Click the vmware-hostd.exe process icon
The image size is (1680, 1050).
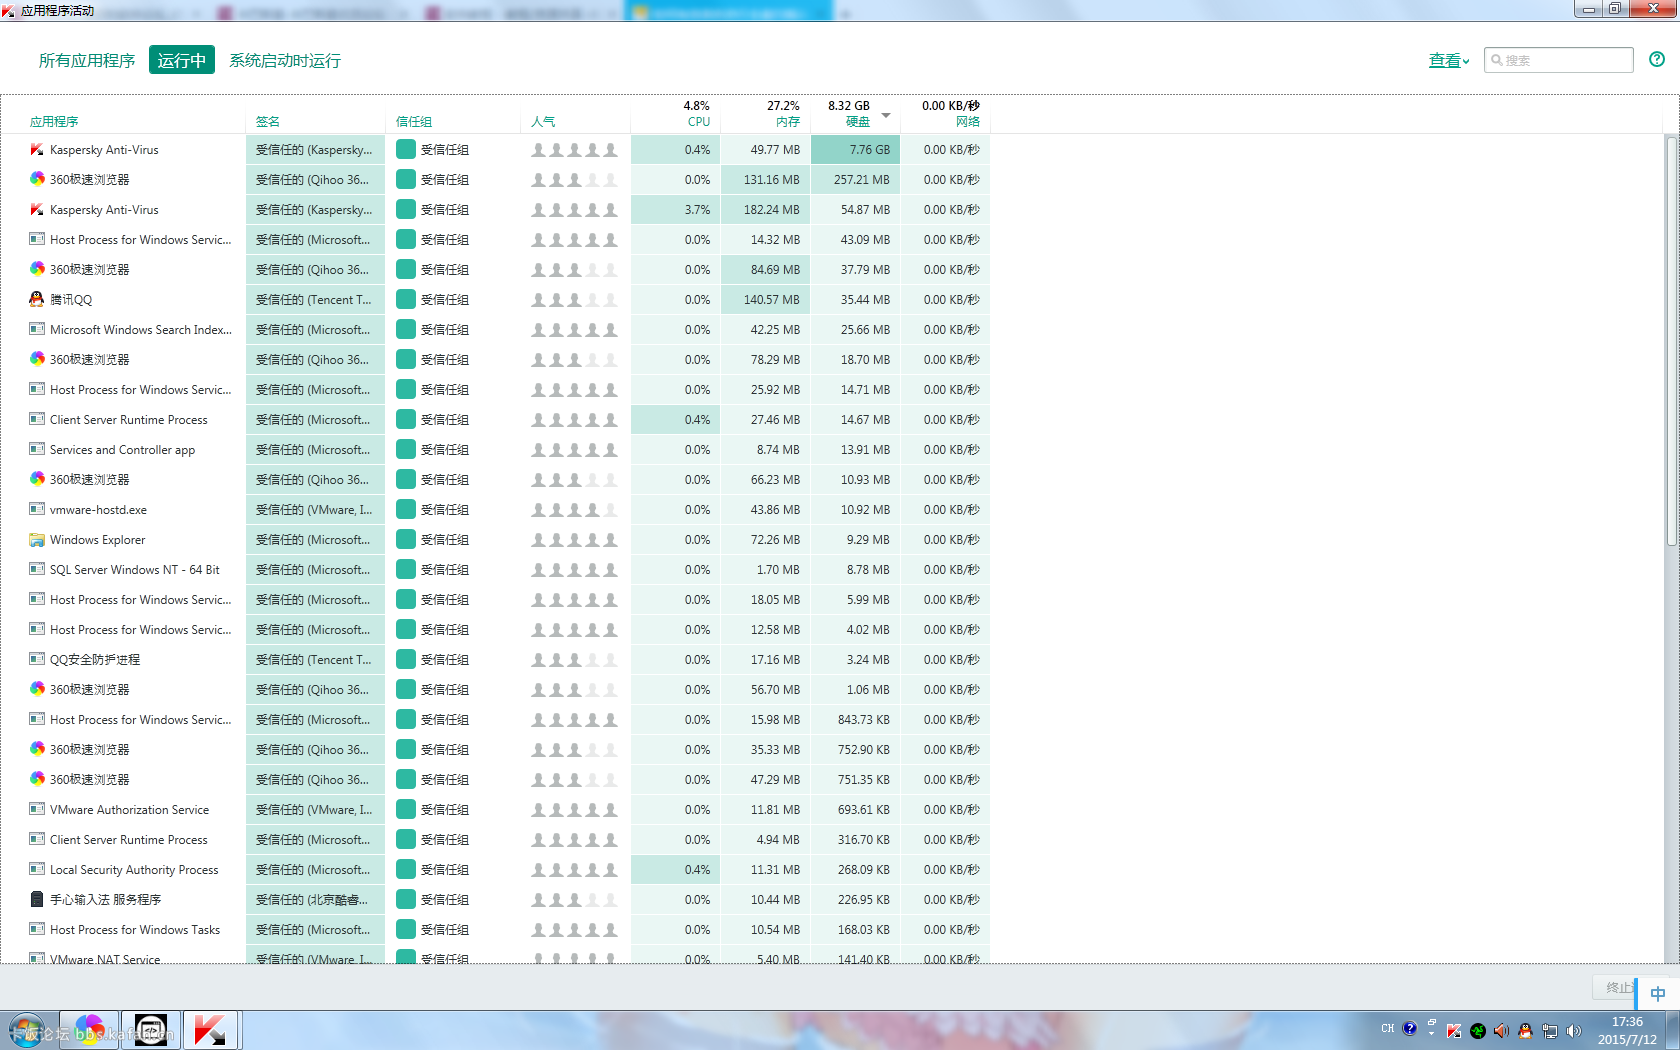click(37, 509)
